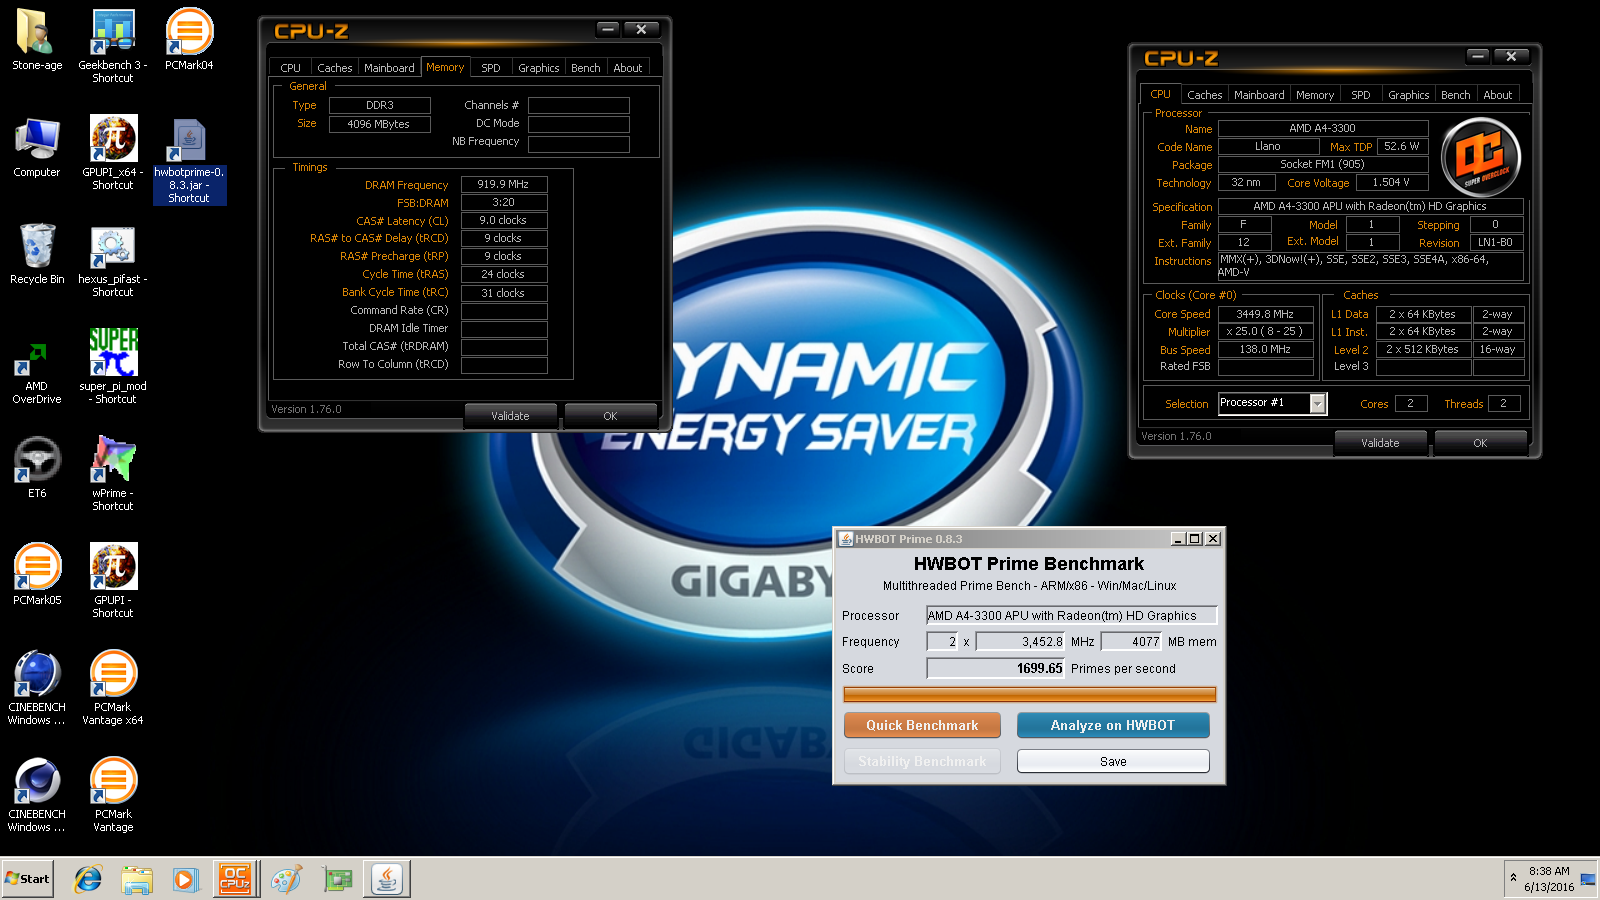Open AMD OverDrive icon
1600x900 pixels.
click(37, 372)
